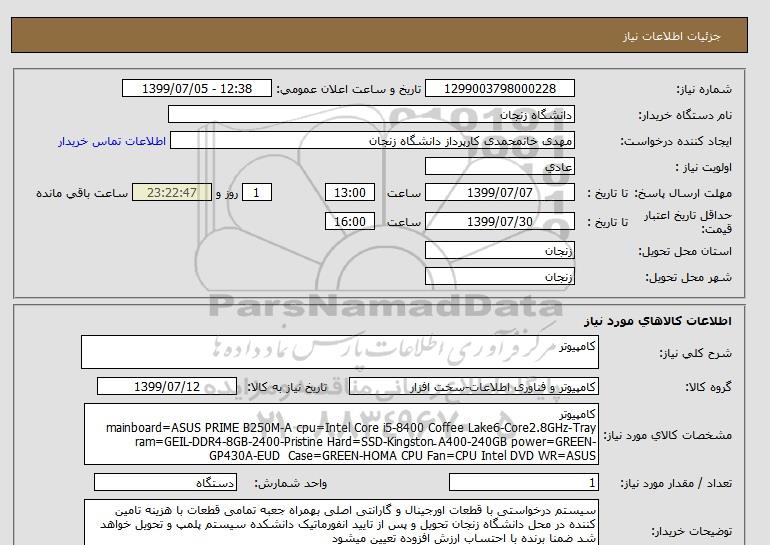This screenshot has width=770, height=545.
Task: Select the گروه کالا field سخت افزار
Action: point(473,387)
